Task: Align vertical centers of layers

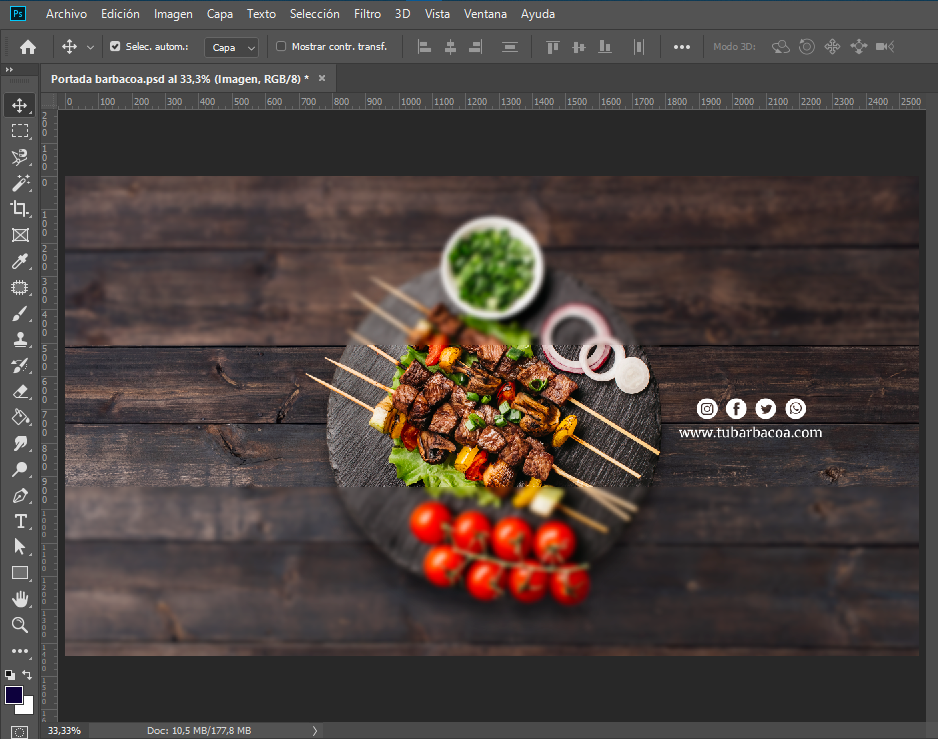Action: (578, 47)
